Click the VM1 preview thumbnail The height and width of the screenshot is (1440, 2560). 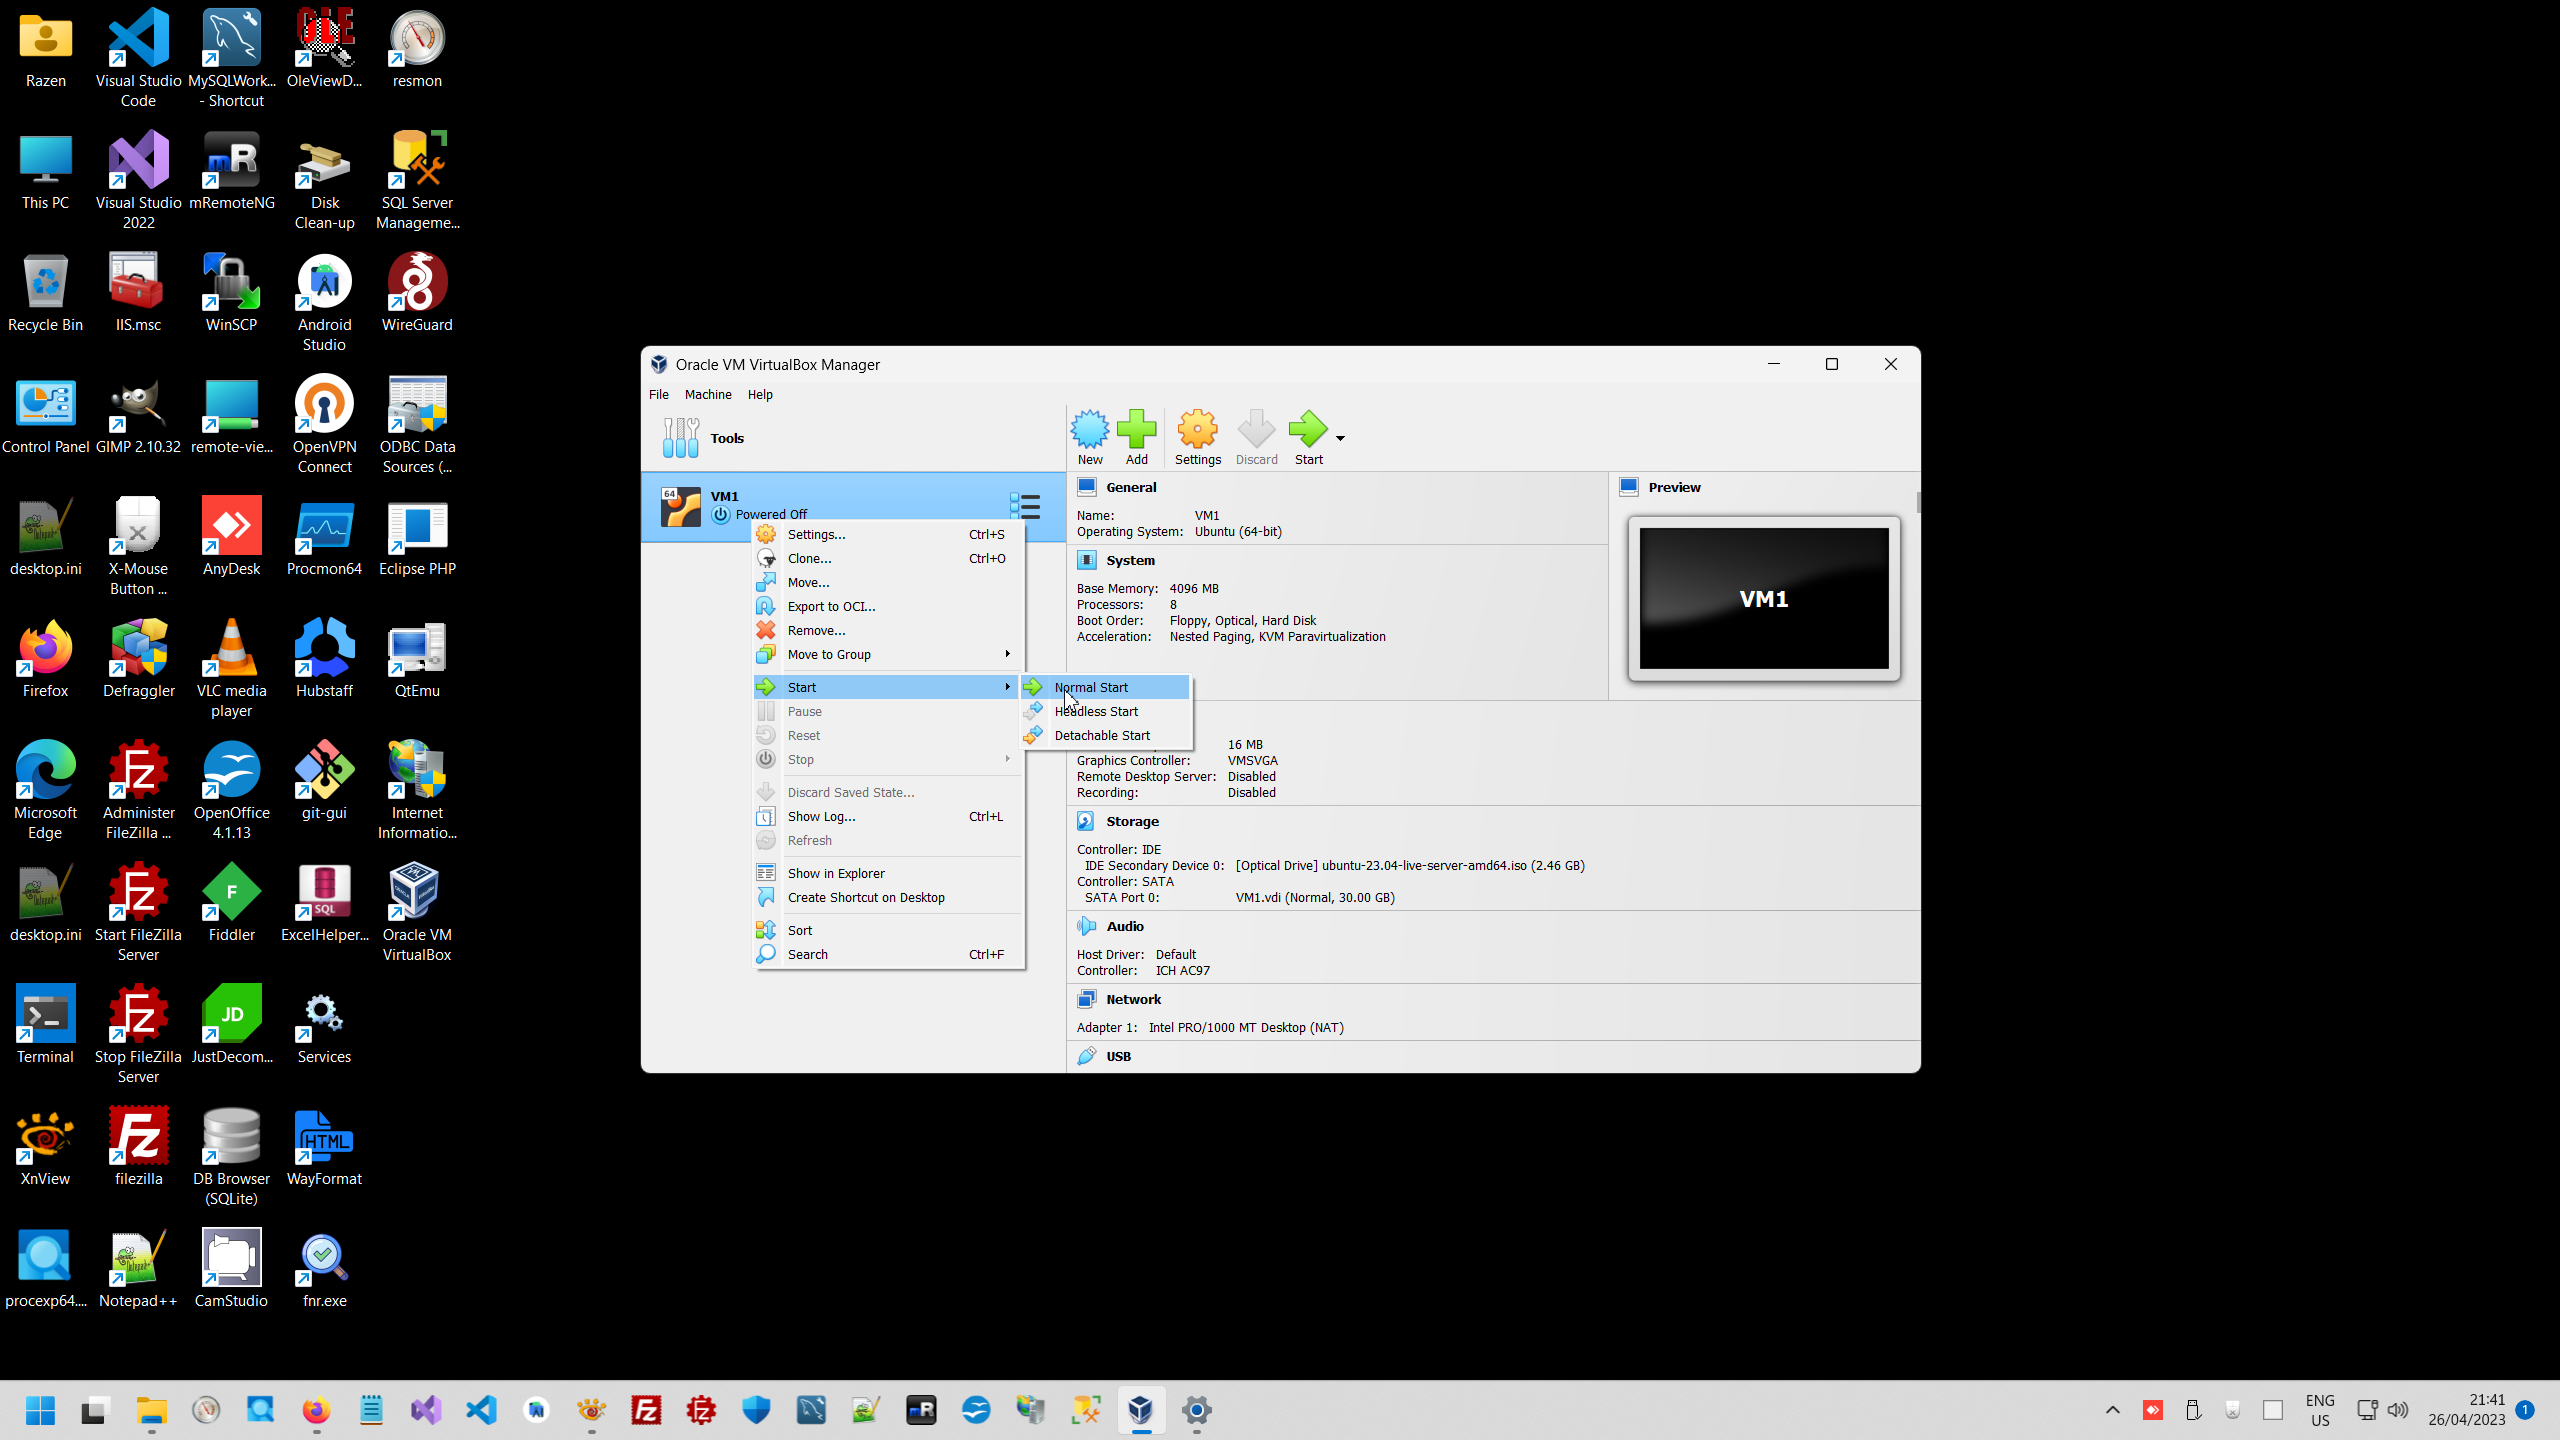point(1763,598)
